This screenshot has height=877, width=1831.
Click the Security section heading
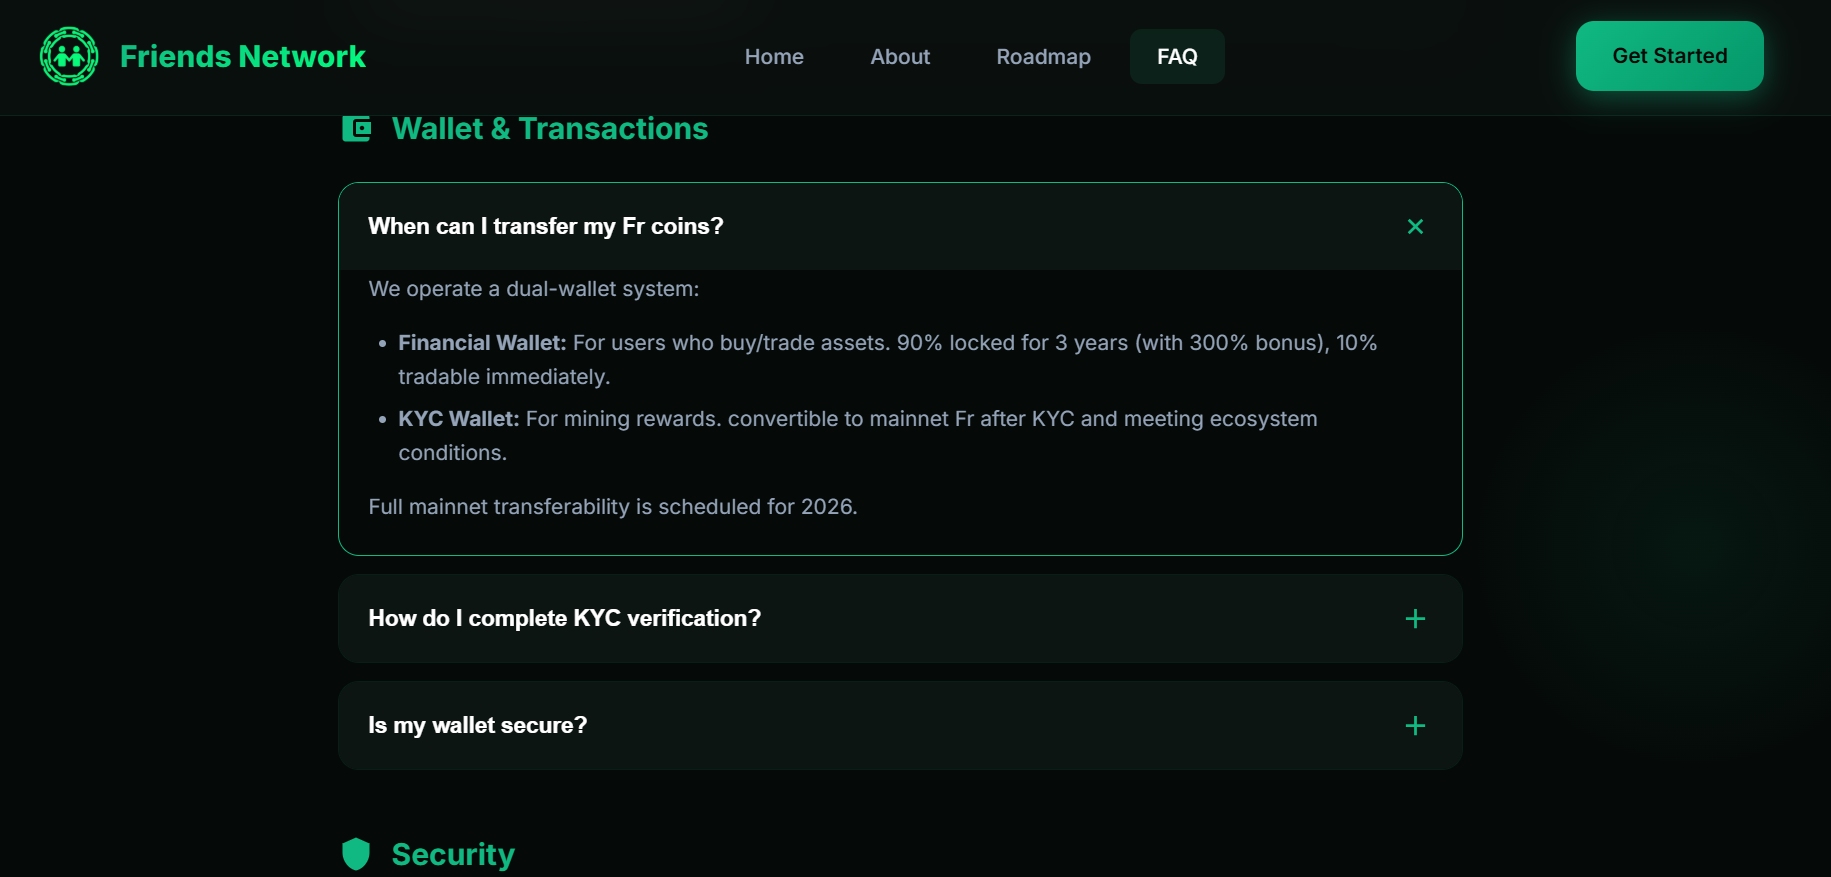[453, 854]
